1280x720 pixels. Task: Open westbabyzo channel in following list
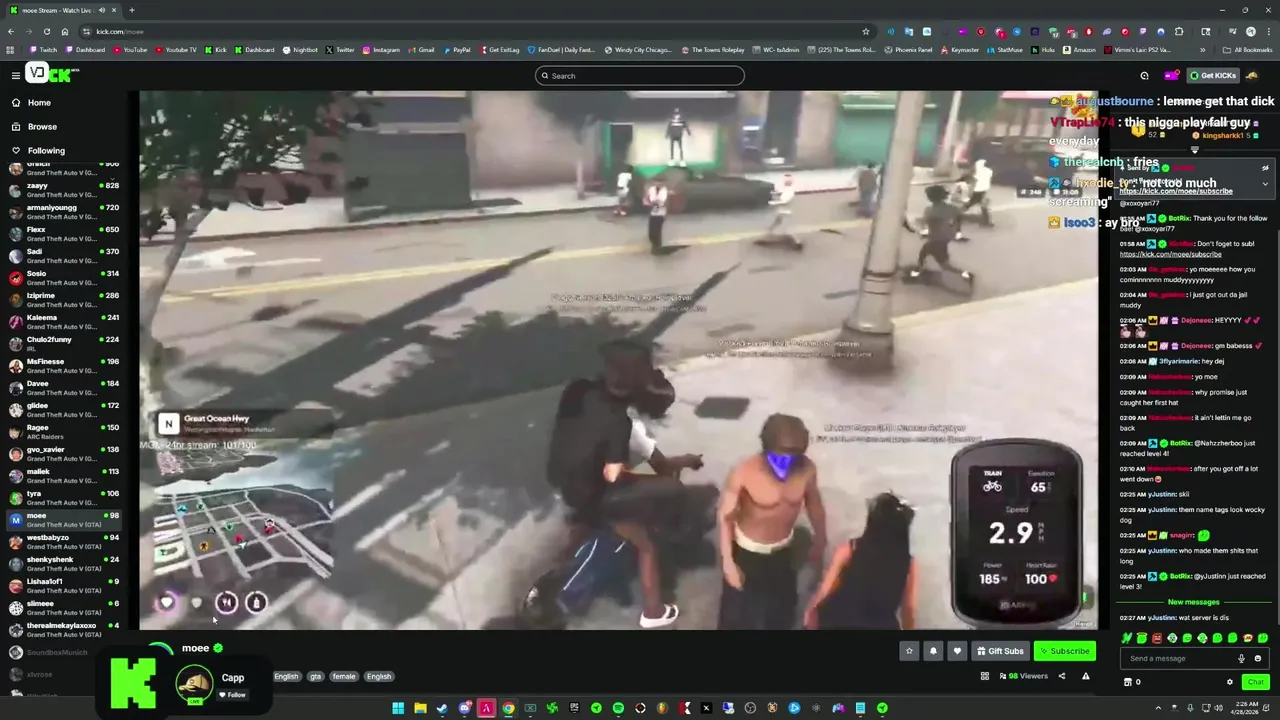pyautogui.click(x=64, y=541)
